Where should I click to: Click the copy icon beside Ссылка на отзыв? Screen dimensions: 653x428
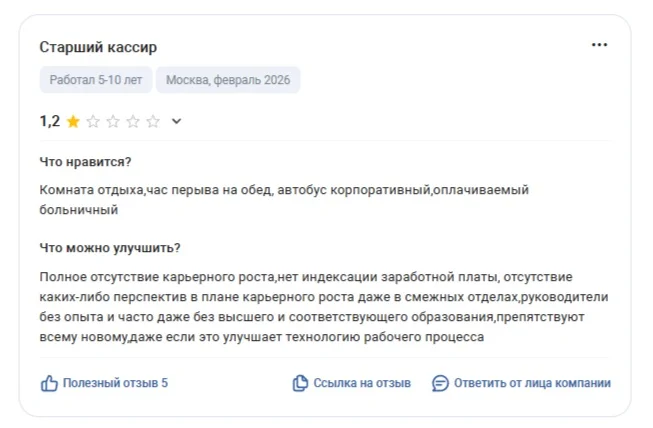pyautogui.click(x=300, y=383)
